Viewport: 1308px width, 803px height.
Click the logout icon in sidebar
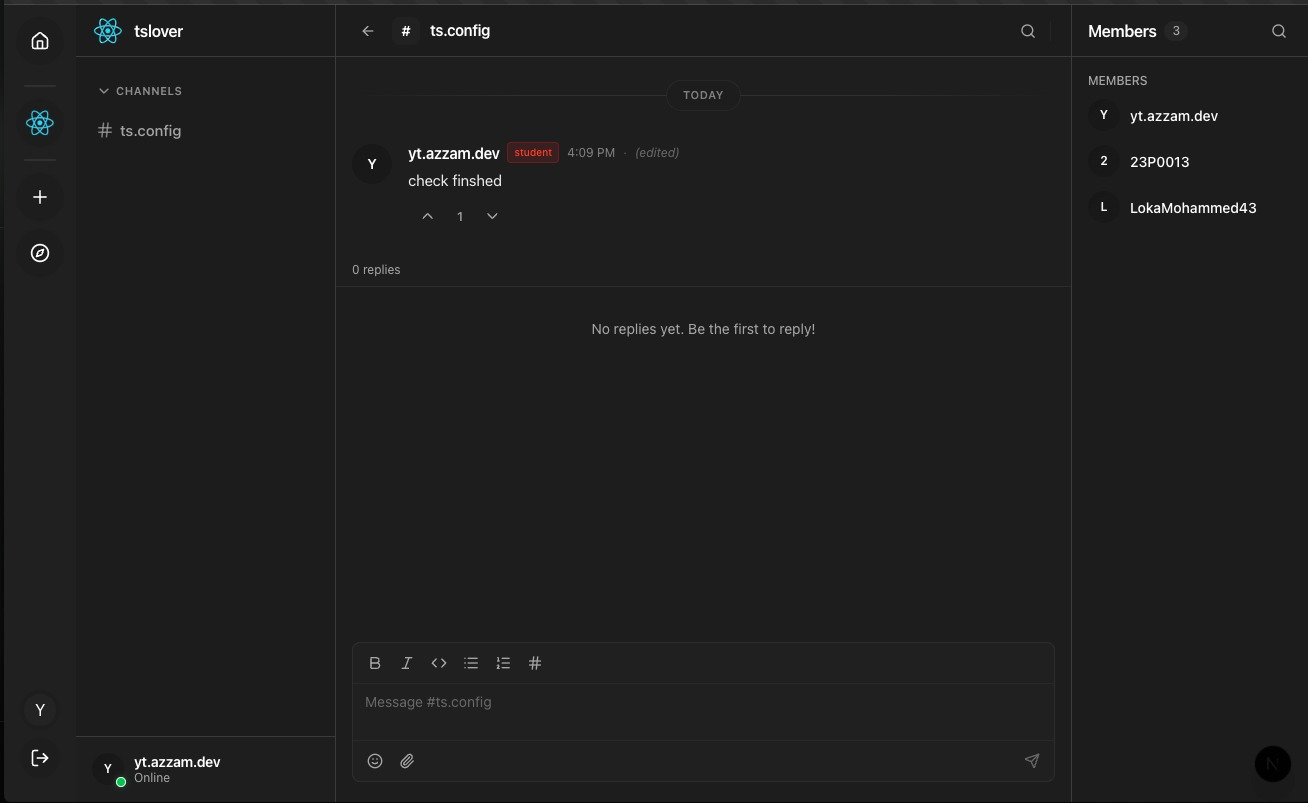tap(40, 758)
